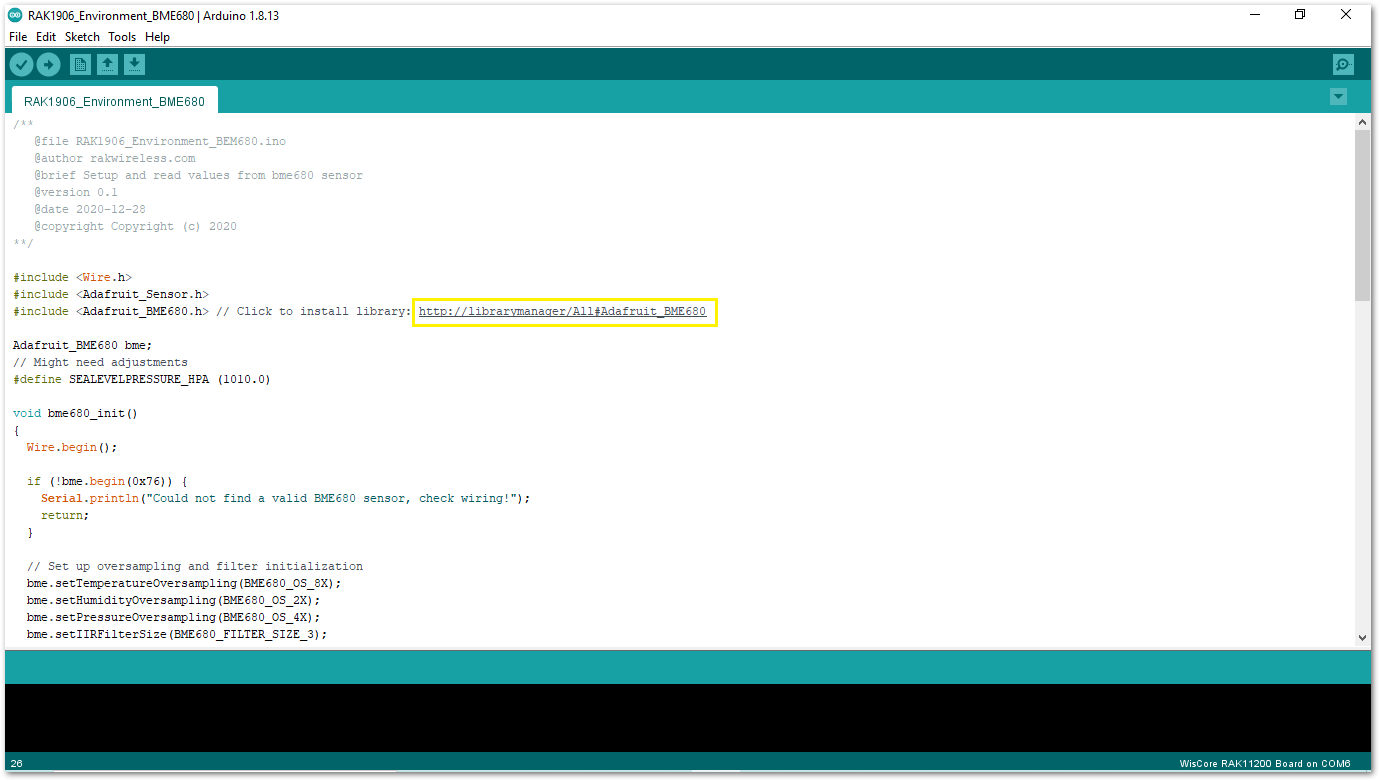The height and width of the screenshot is (781, 1380).
Task: Click the '@brief Setup and read values' comment line
Action: 198,175
